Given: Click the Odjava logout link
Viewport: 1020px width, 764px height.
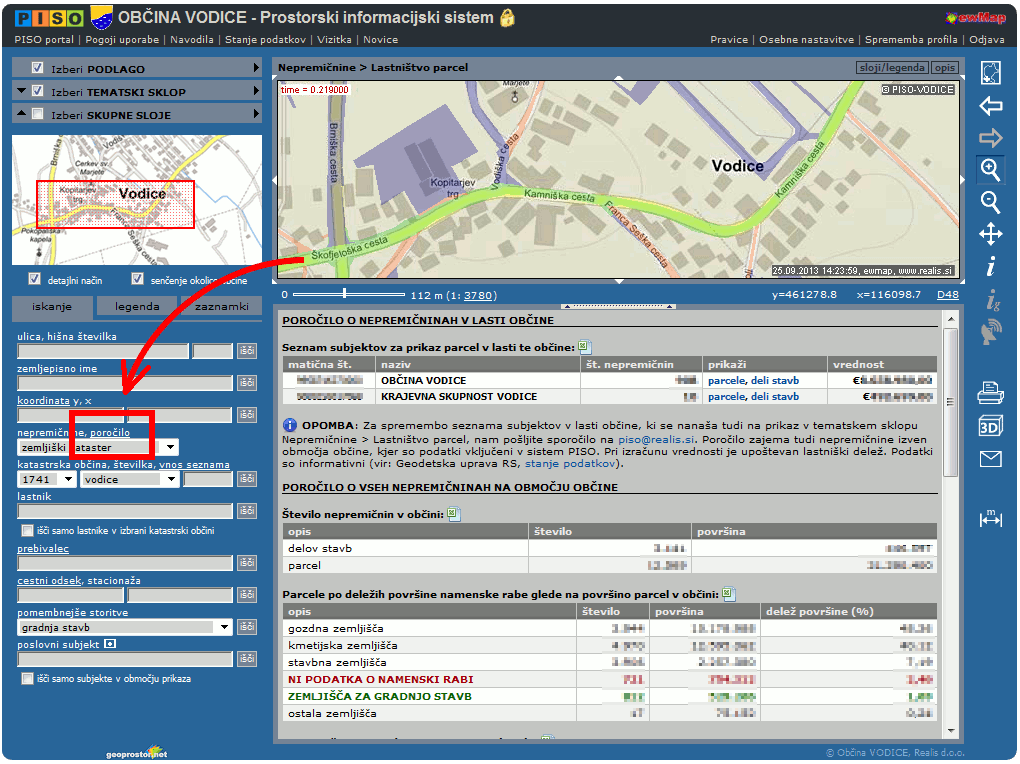Looking at the screenshot, I should click(x=986, y=40).
